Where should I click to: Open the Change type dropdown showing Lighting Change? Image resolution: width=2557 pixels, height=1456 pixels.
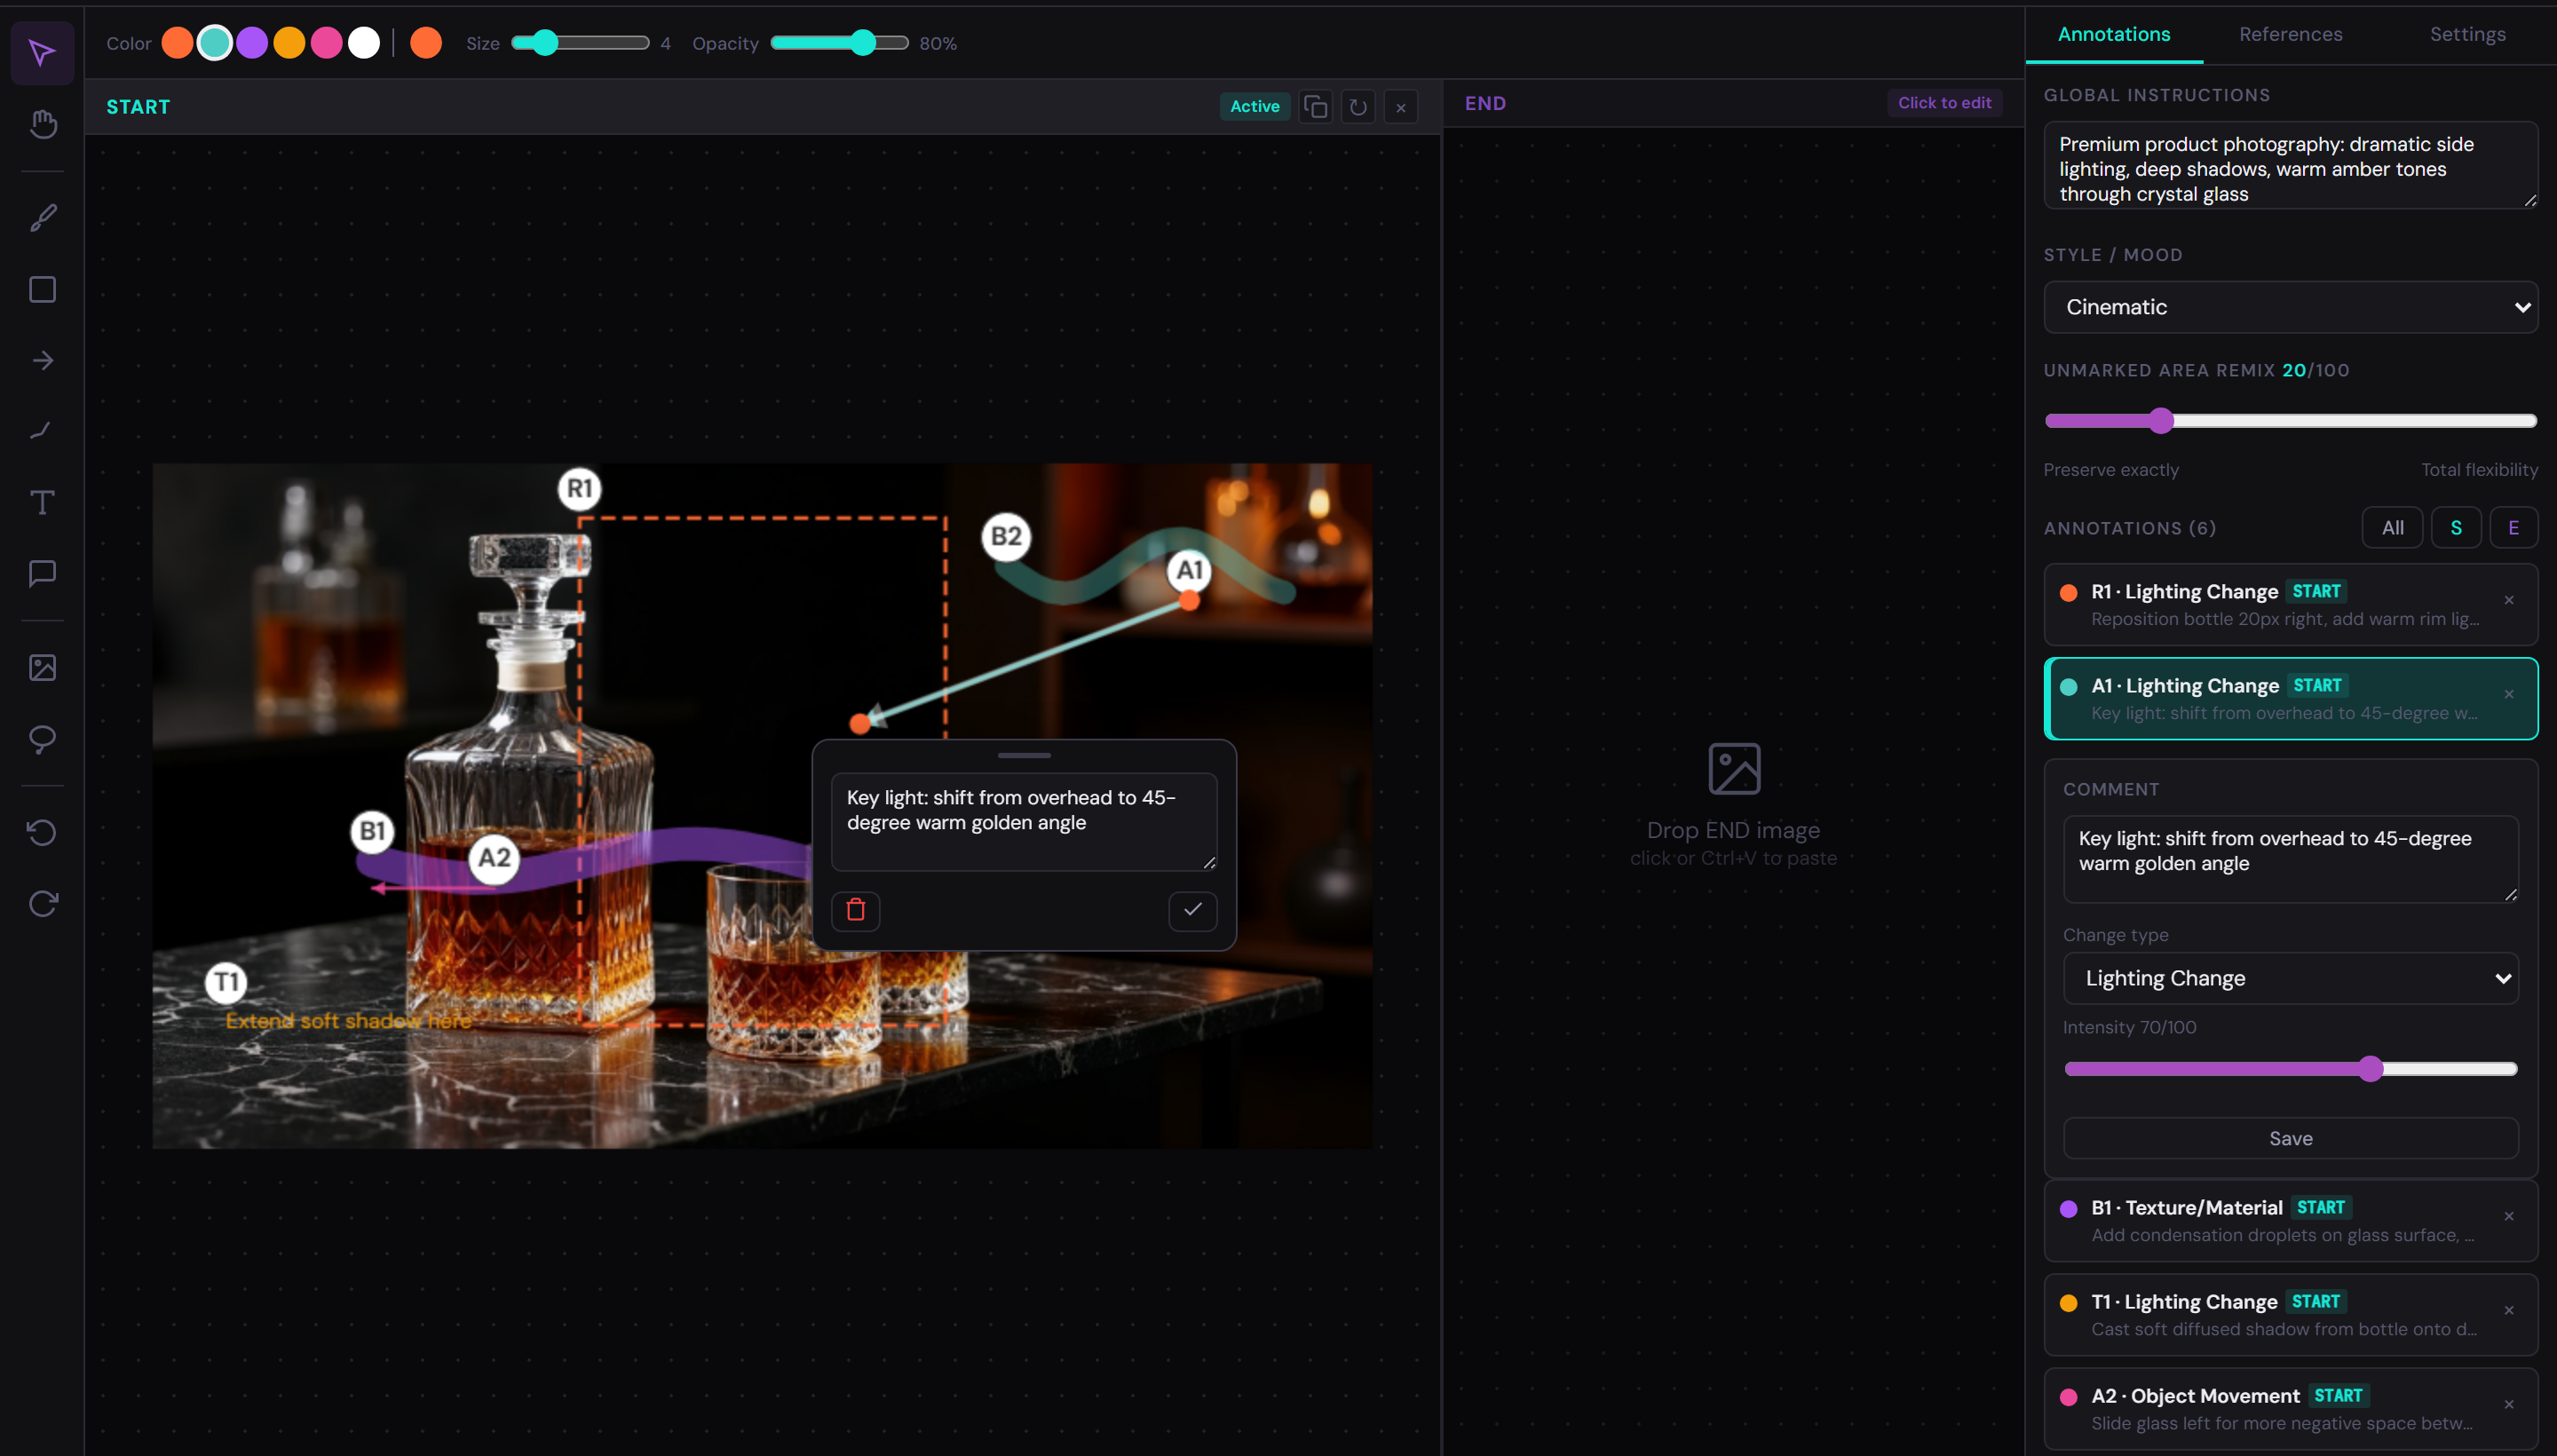click(x=2290, y=978)
